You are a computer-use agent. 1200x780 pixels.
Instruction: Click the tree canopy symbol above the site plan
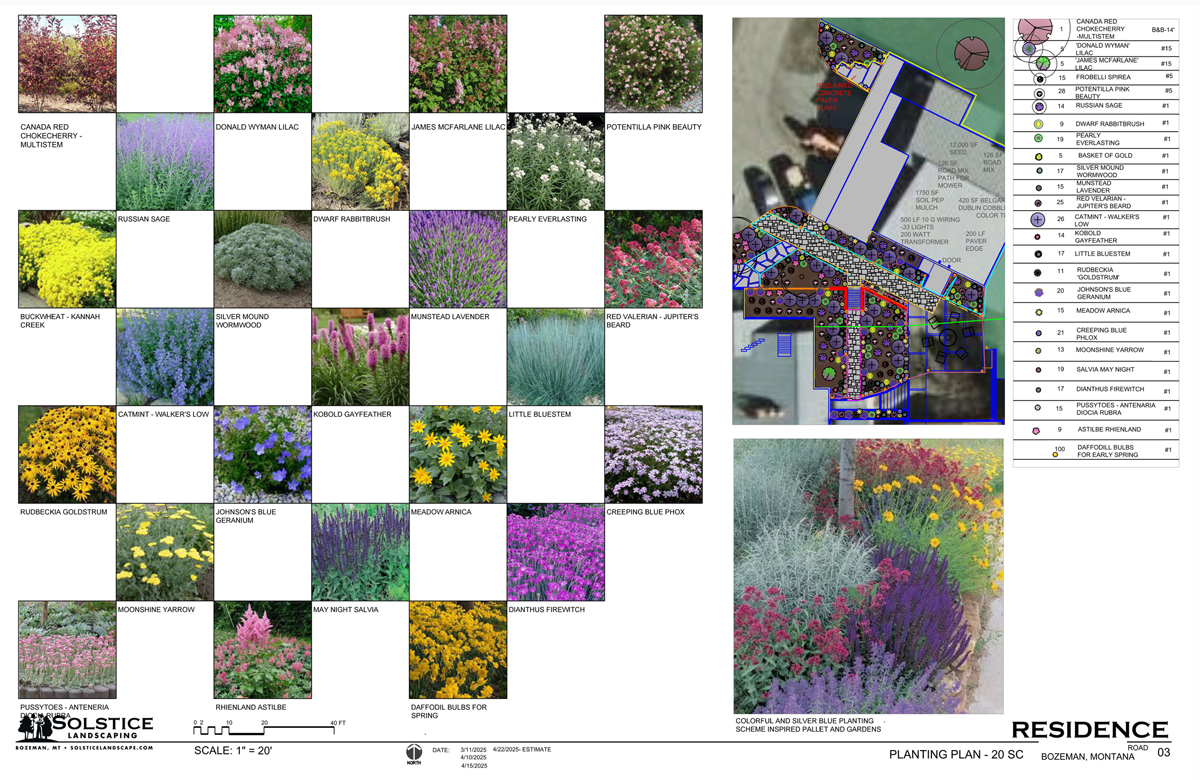(x=970, y=50)
